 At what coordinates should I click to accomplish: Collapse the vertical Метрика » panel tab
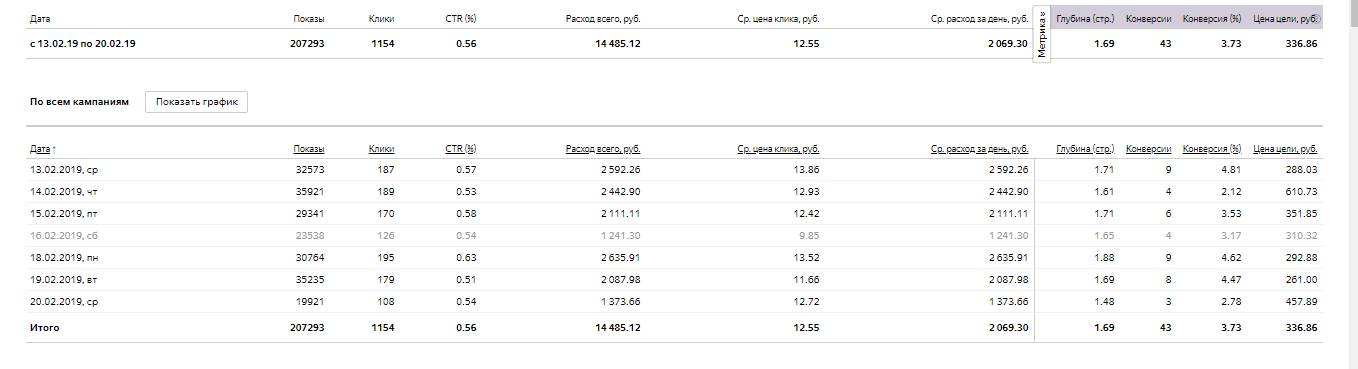(1042, 36)
